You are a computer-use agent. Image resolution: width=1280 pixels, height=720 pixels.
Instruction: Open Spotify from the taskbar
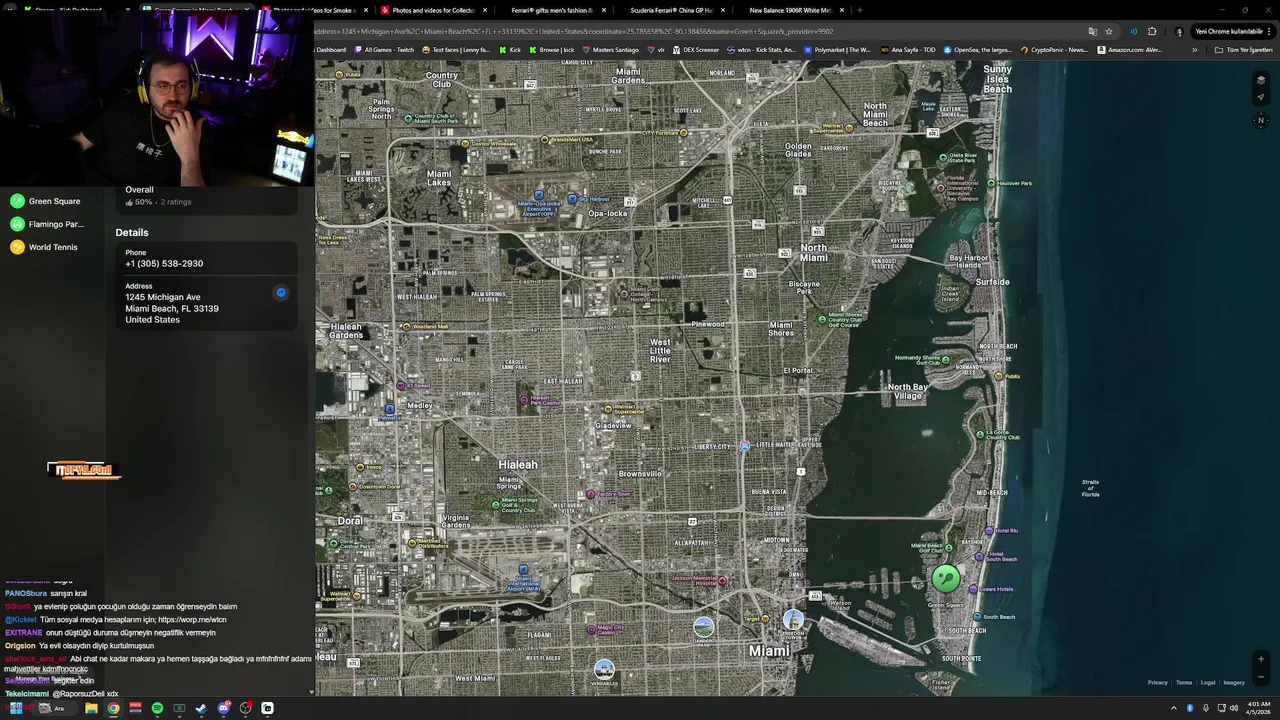[x=157, y=708]
